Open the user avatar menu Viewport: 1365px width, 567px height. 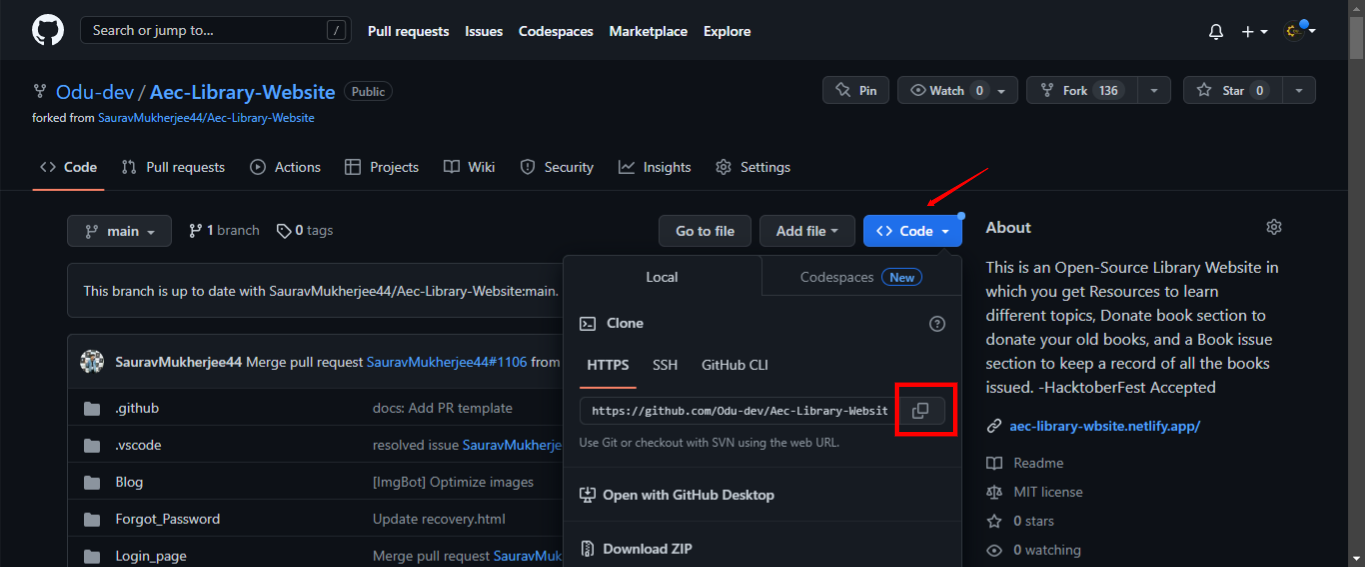pos(1299,30)
